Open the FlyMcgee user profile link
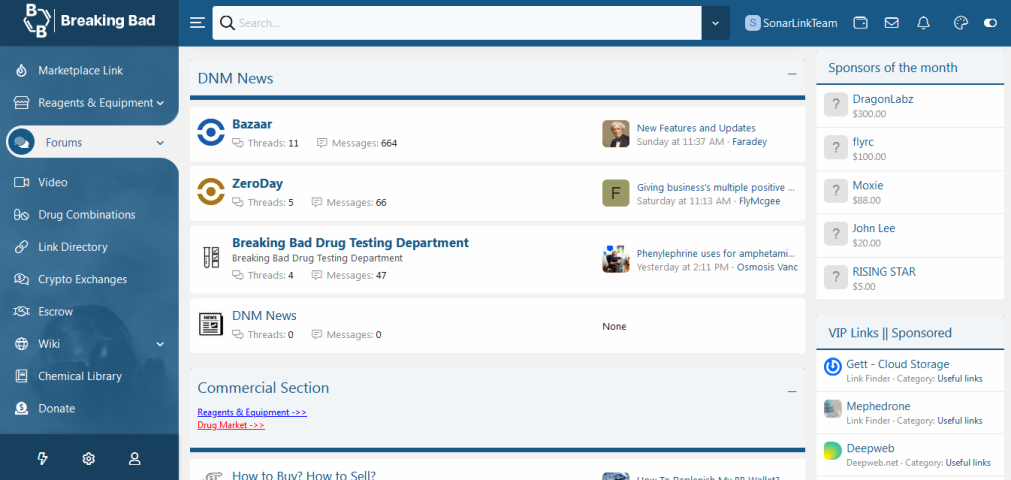Screen dimensions: 1011x480 [760, 201]
